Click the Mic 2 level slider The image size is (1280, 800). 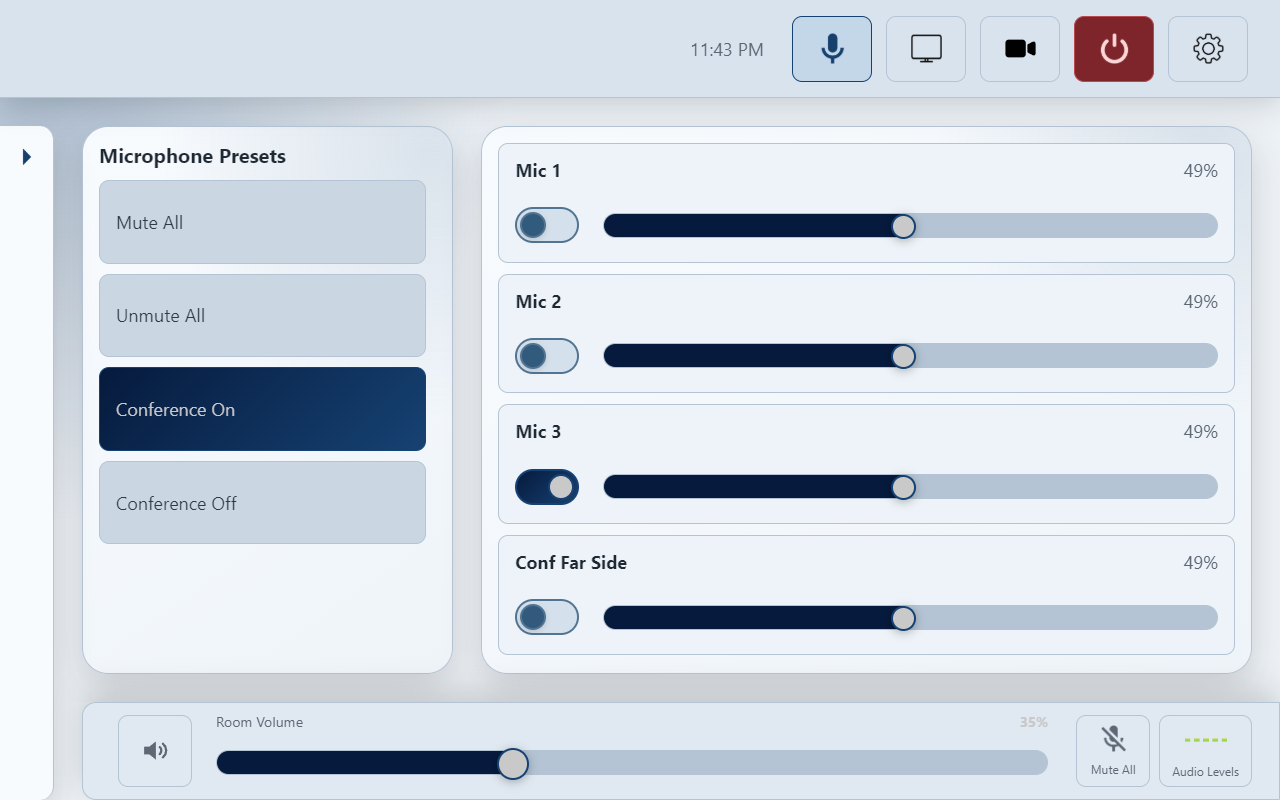(911, 356)
